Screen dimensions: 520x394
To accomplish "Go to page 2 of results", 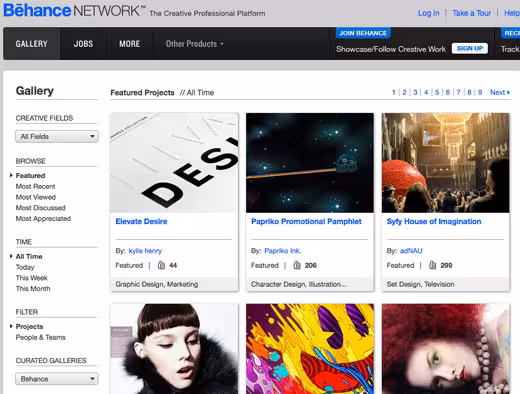I will pos(404,92).
